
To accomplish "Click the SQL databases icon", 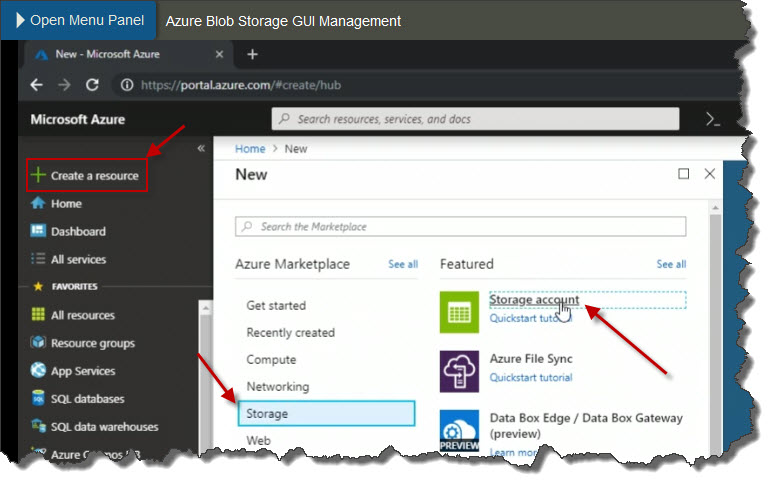I will (x=38, y=398).
